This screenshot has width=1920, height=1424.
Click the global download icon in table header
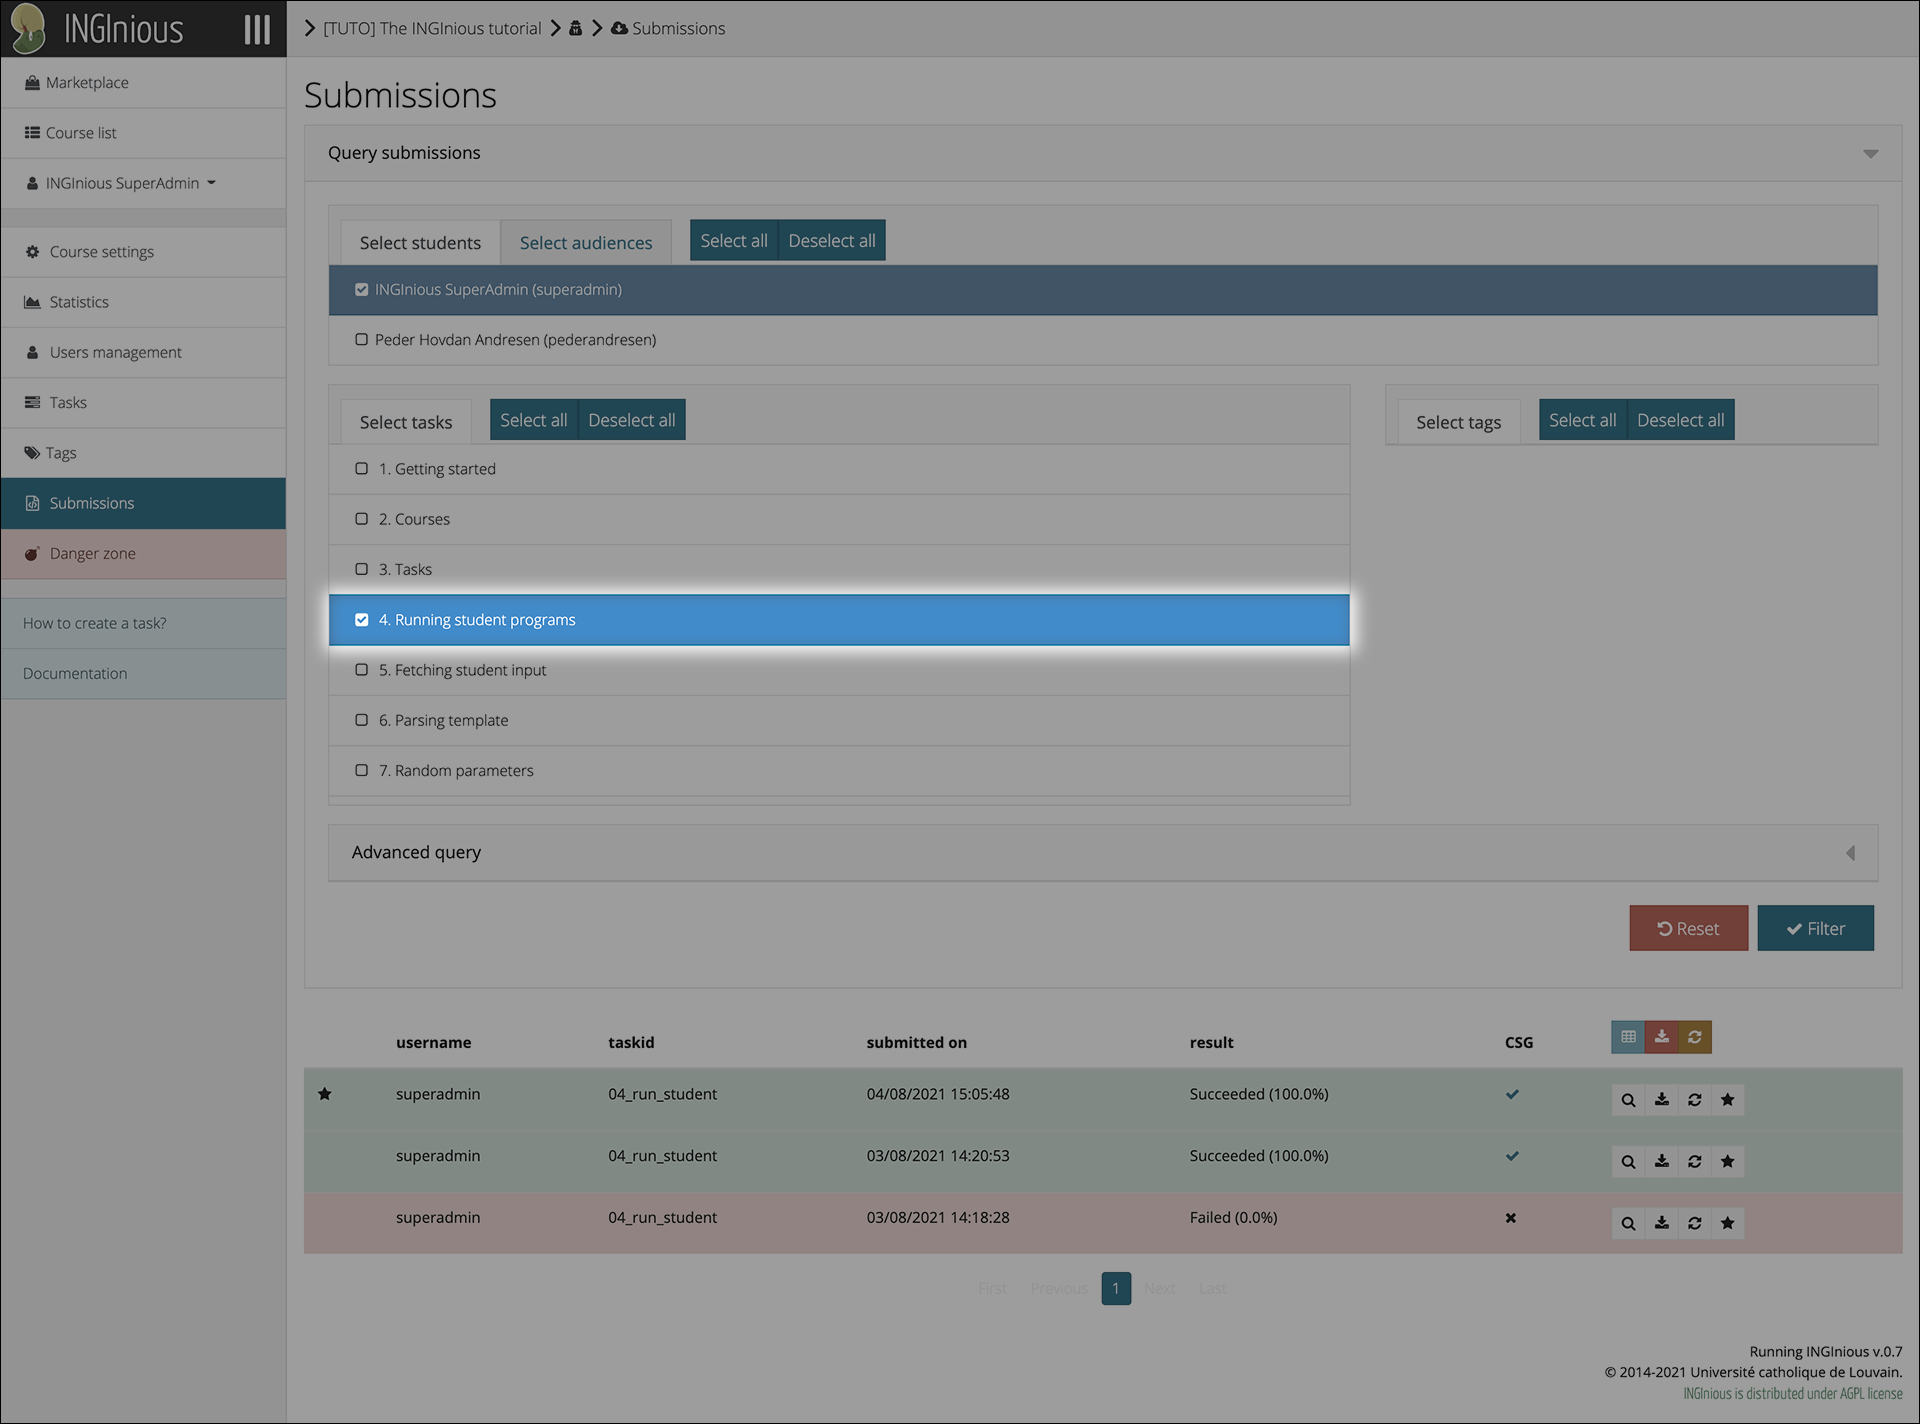(1661, 1037)
